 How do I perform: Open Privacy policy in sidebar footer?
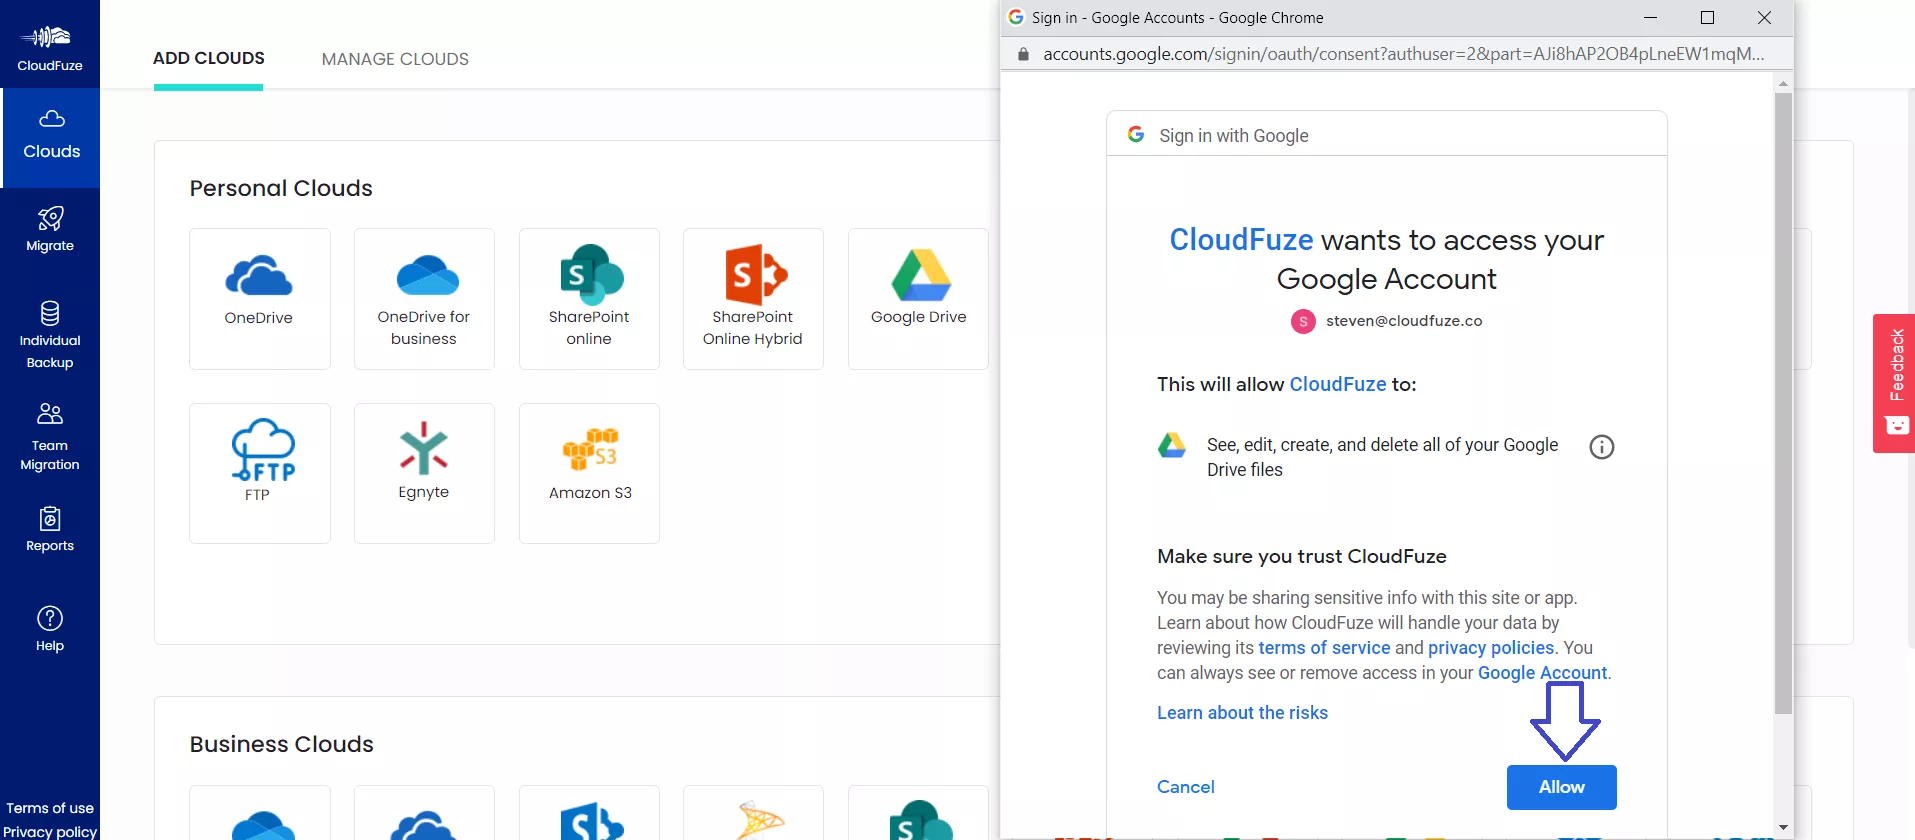(50, 832)
